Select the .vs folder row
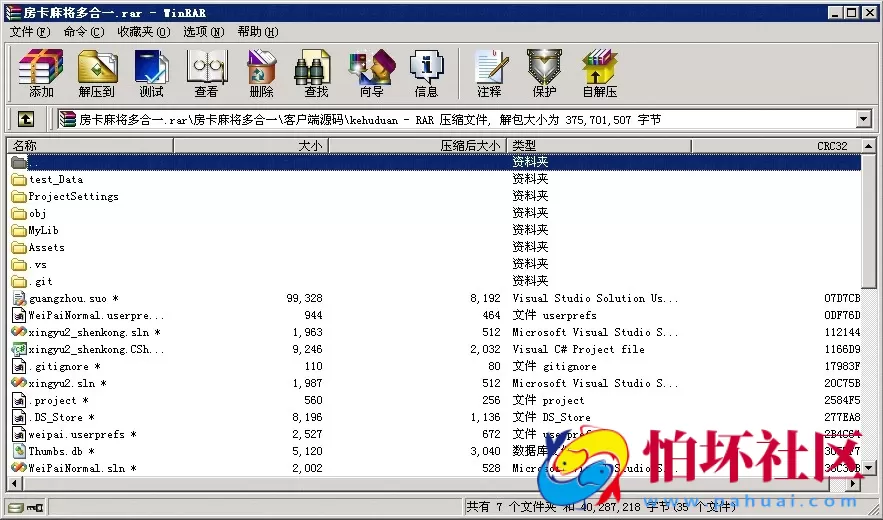The width and height of the screenshot is (883, 520). pyautogui.click(x=435, y=264)
